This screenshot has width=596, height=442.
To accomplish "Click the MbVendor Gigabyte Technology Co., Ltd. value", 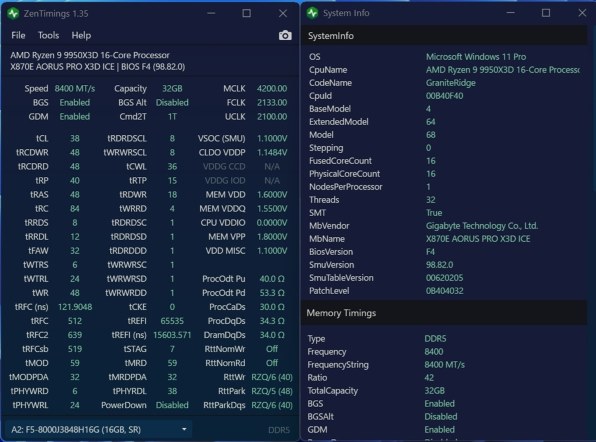I will [x=482, y=226].
